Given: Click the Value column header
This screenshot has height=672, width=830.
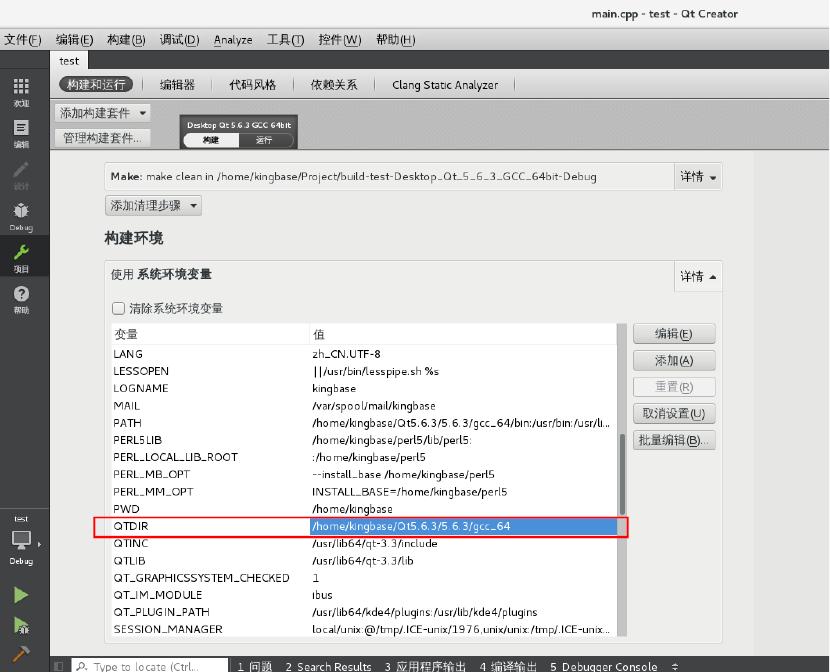Looking at the screenshot, I should tap(463, 334).
